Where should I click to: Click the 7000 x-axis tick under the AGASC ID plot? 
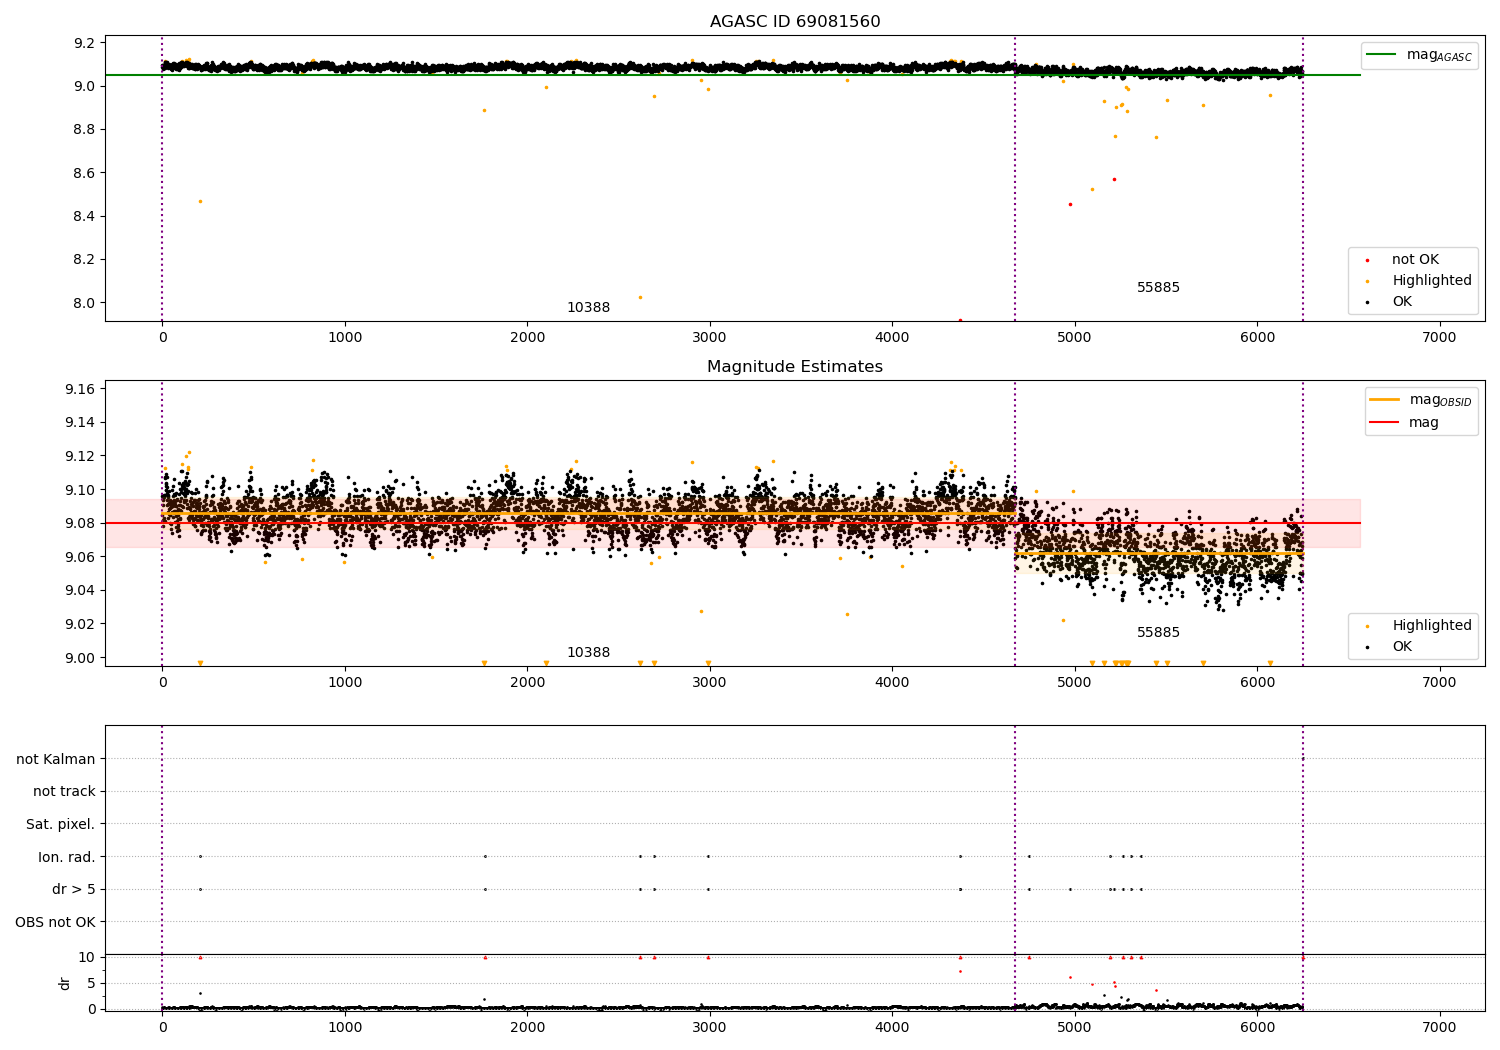coord(1440,338)
